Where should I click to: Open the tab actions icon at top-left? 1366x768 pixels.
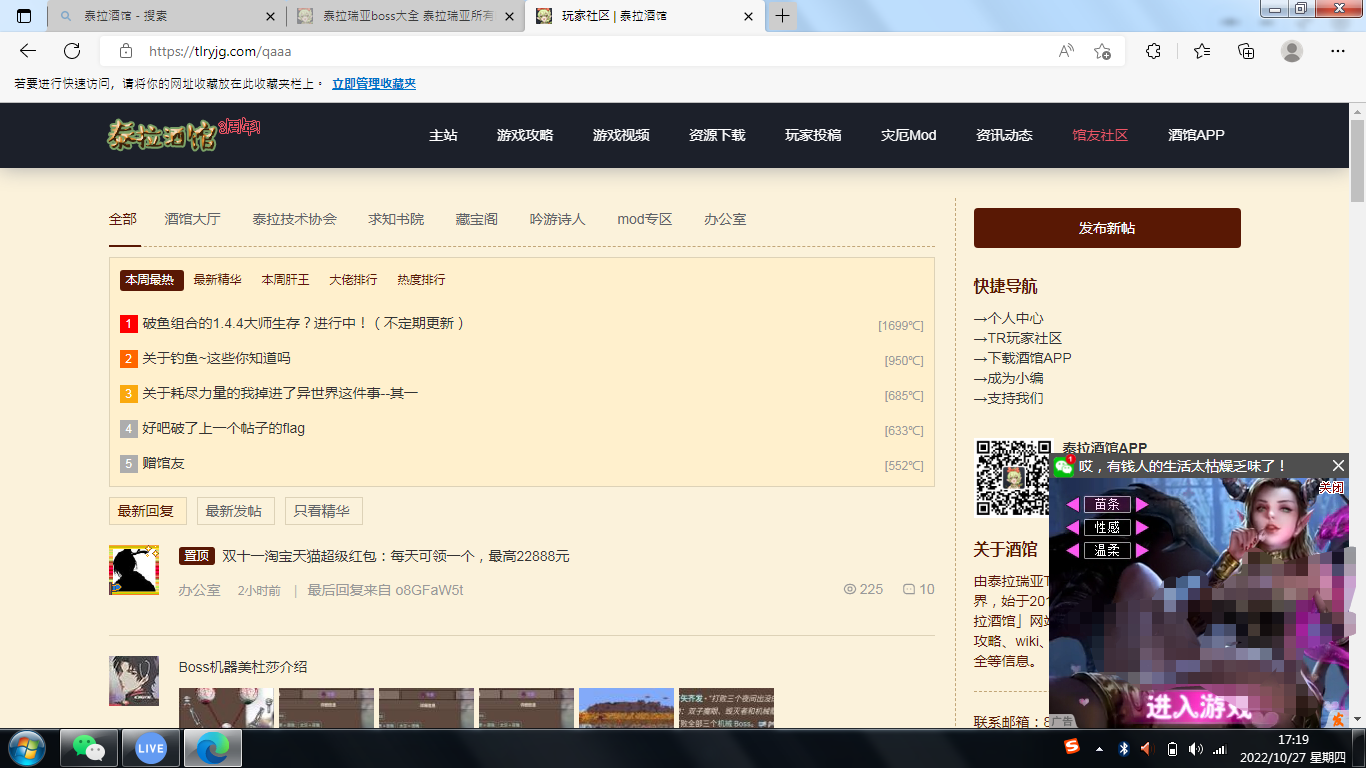(24, 16)
